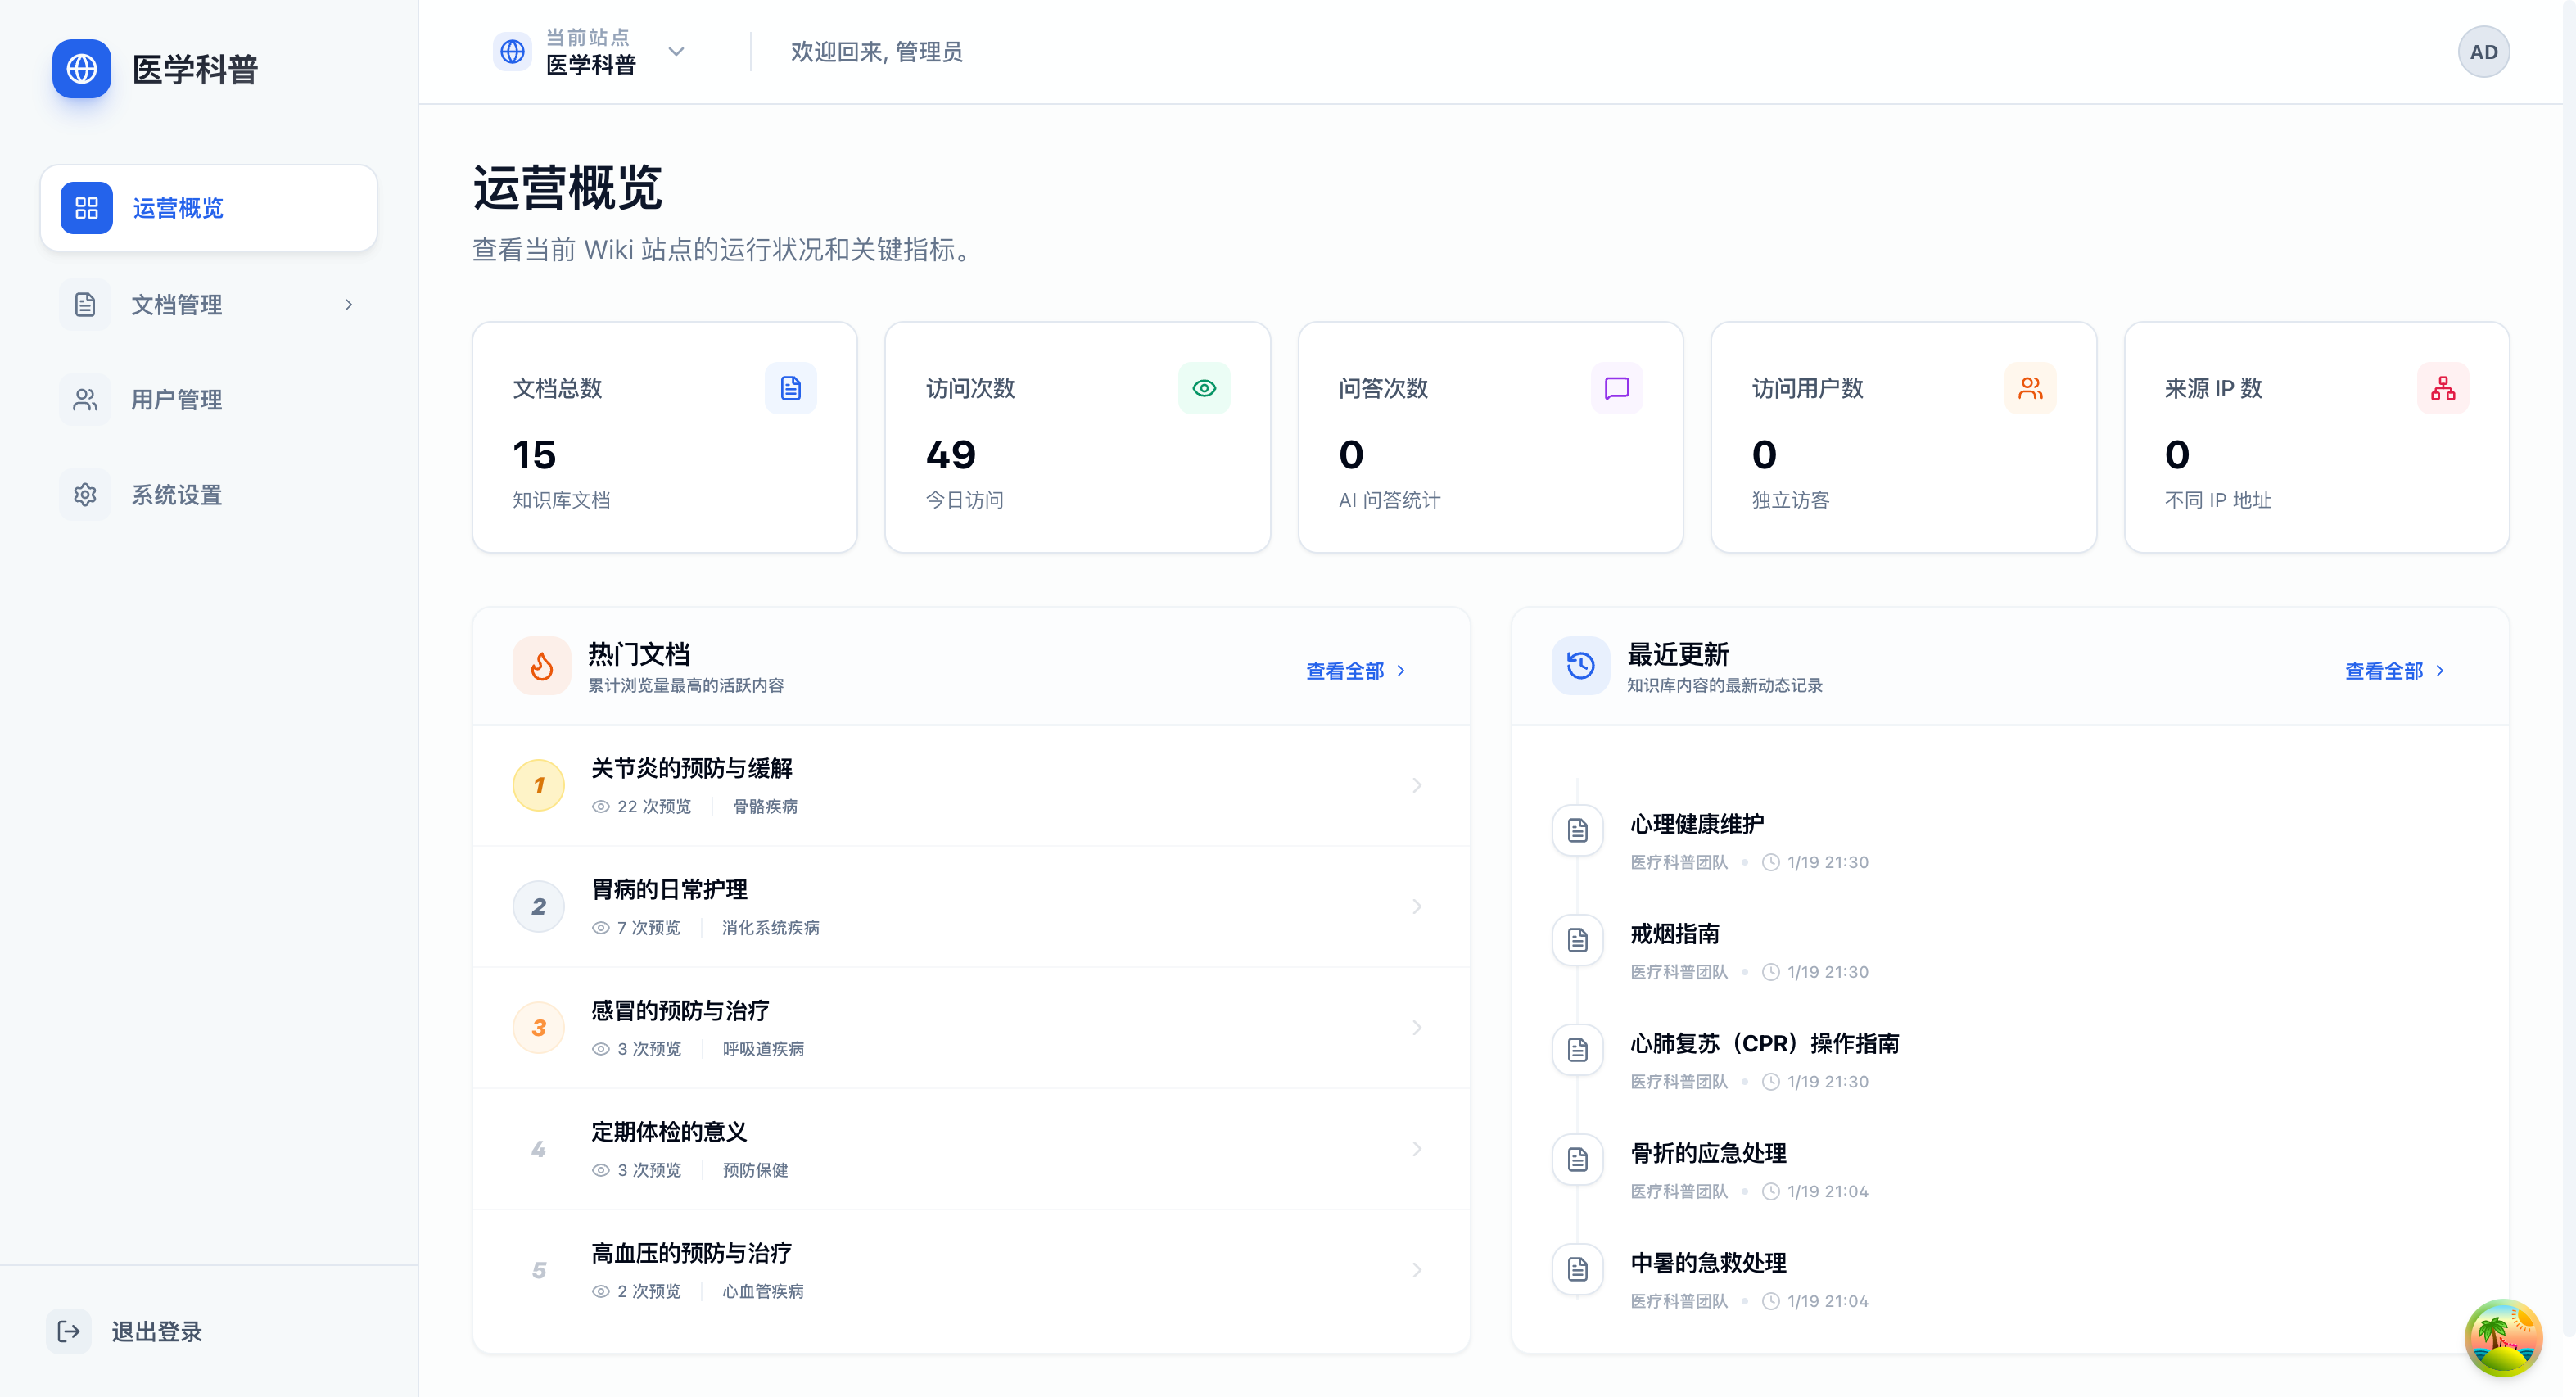Click the logout arrow icon beside 退出登录
This screenshot has width=2576, height=1397.
pos(68,1331)
